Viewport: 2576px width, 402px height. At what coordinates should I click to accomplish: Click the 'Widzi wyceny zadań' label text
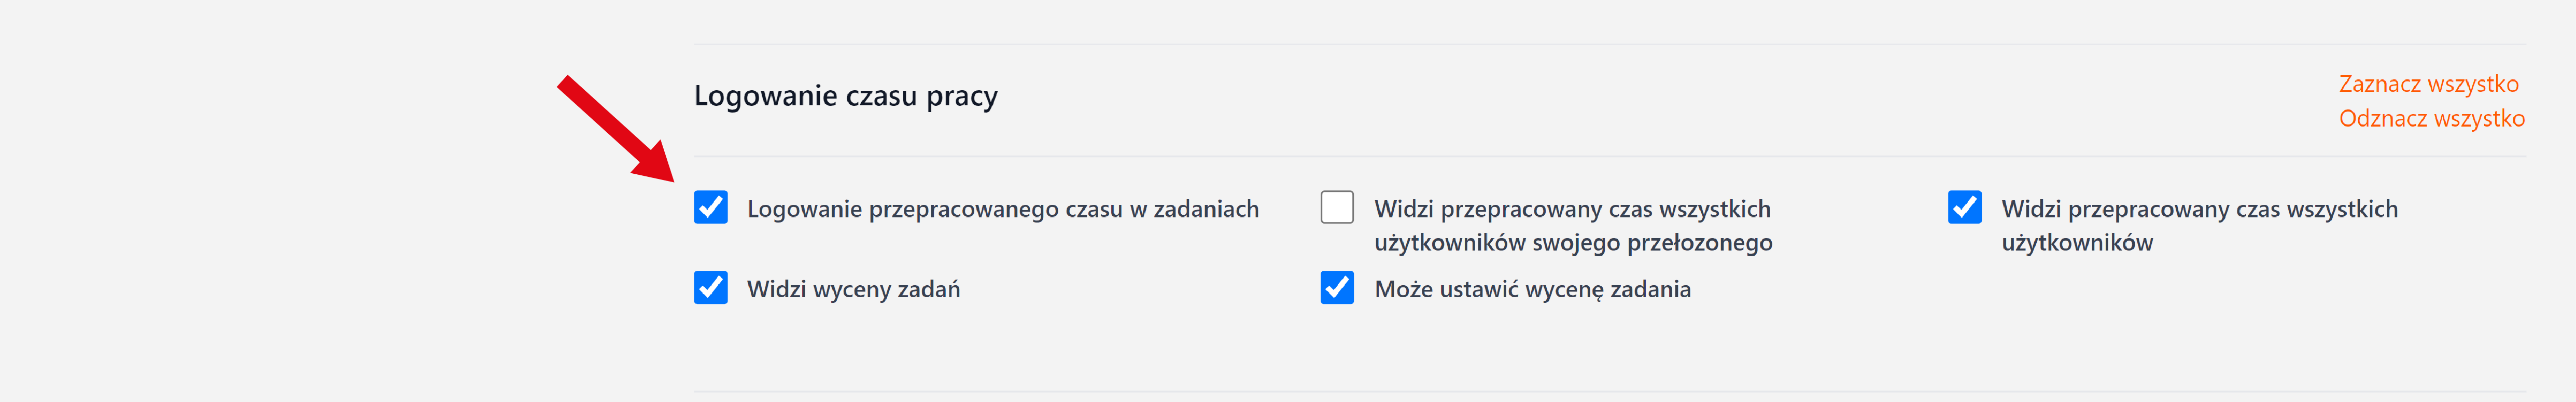pyautogui.click(x=853, y=289)
